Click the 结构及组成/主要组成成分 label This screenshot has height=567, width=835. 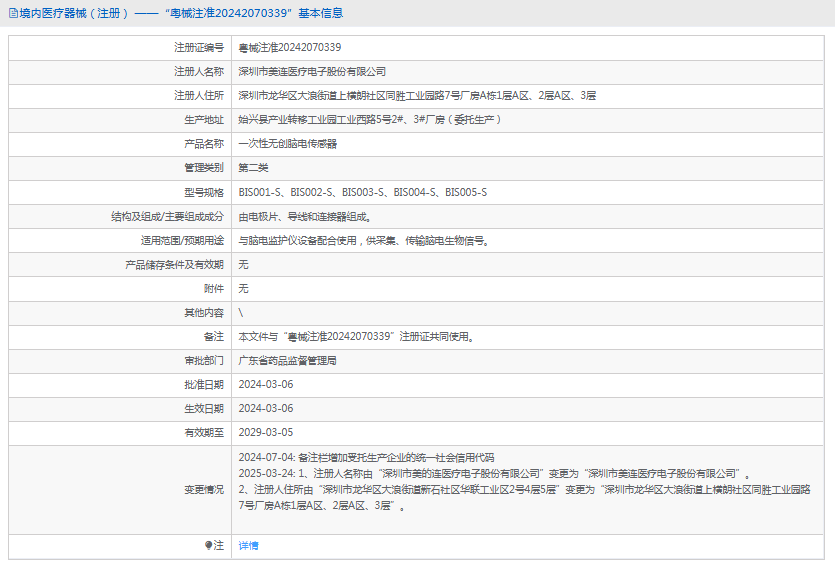pyautogui.click(x=167, y=217)
